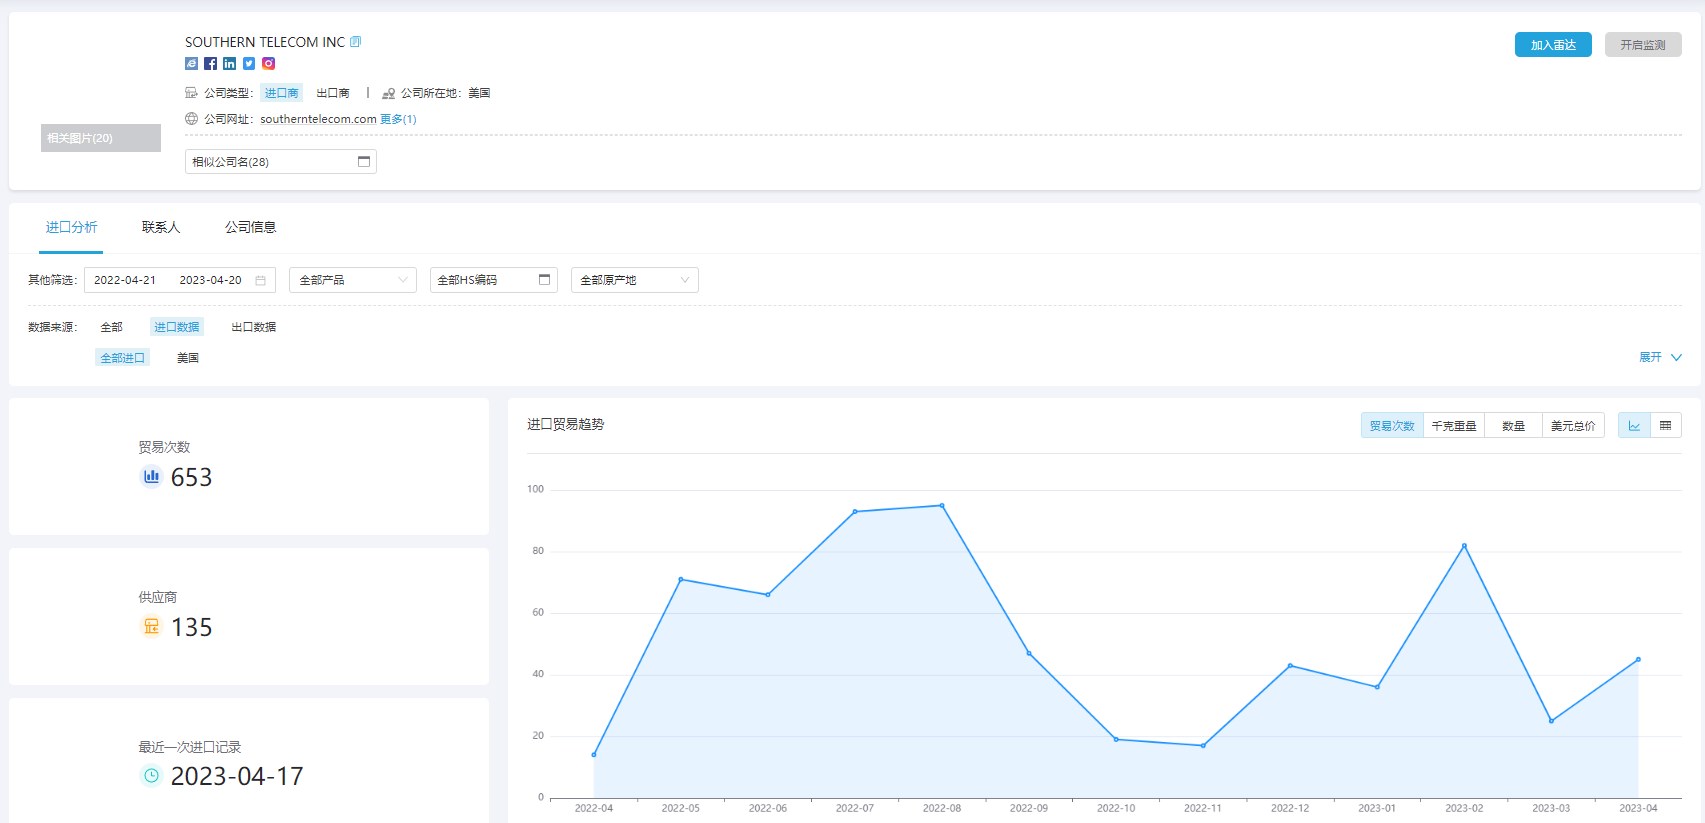Show chart by 千克重量
Screen dimensions: 1705x823
1454,425
